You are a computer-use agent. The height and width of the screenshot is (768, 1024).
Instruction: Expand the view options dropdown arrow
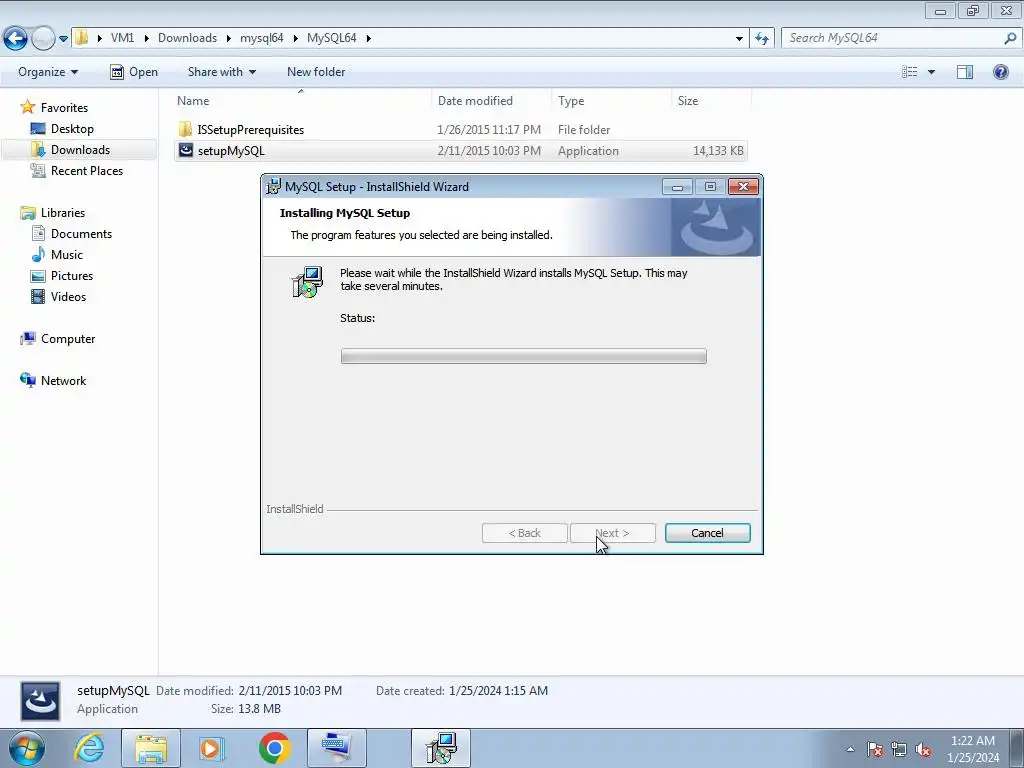click(931, 72)
